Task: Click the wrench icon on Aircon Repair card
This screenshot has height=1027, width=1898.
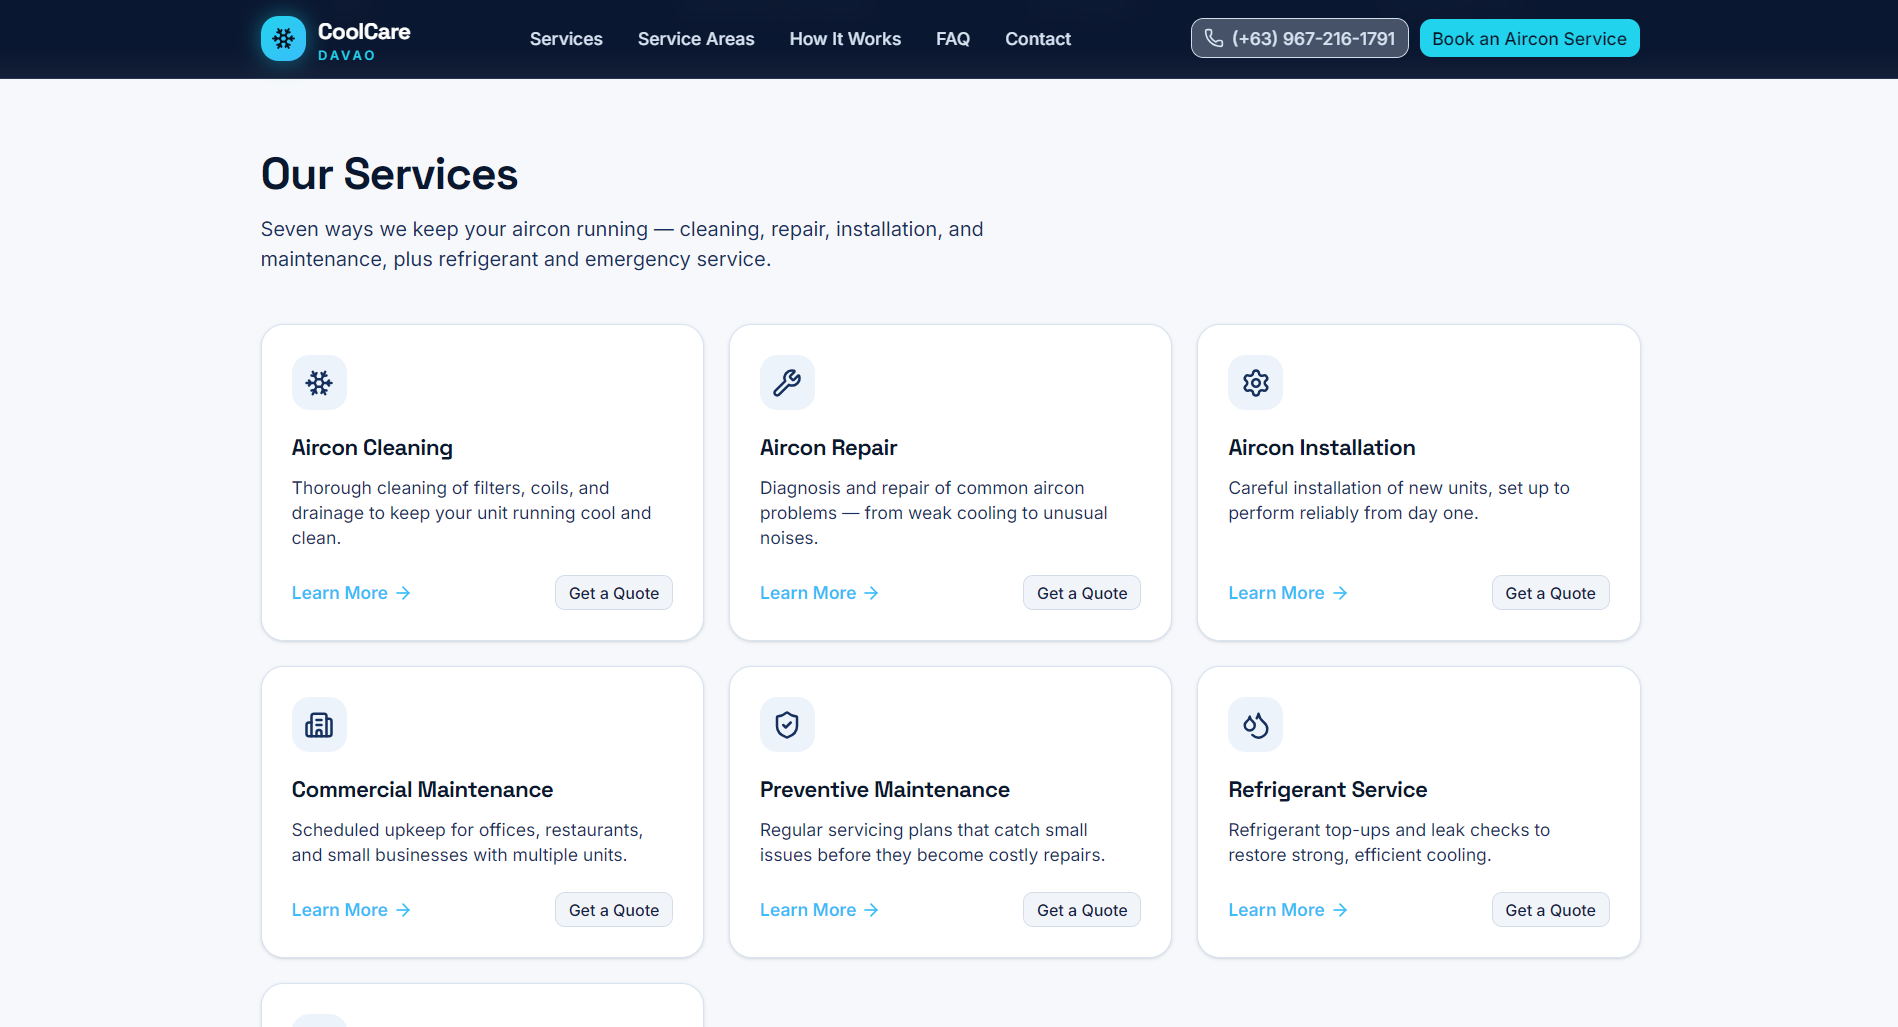Action: [x=787, y=383]
